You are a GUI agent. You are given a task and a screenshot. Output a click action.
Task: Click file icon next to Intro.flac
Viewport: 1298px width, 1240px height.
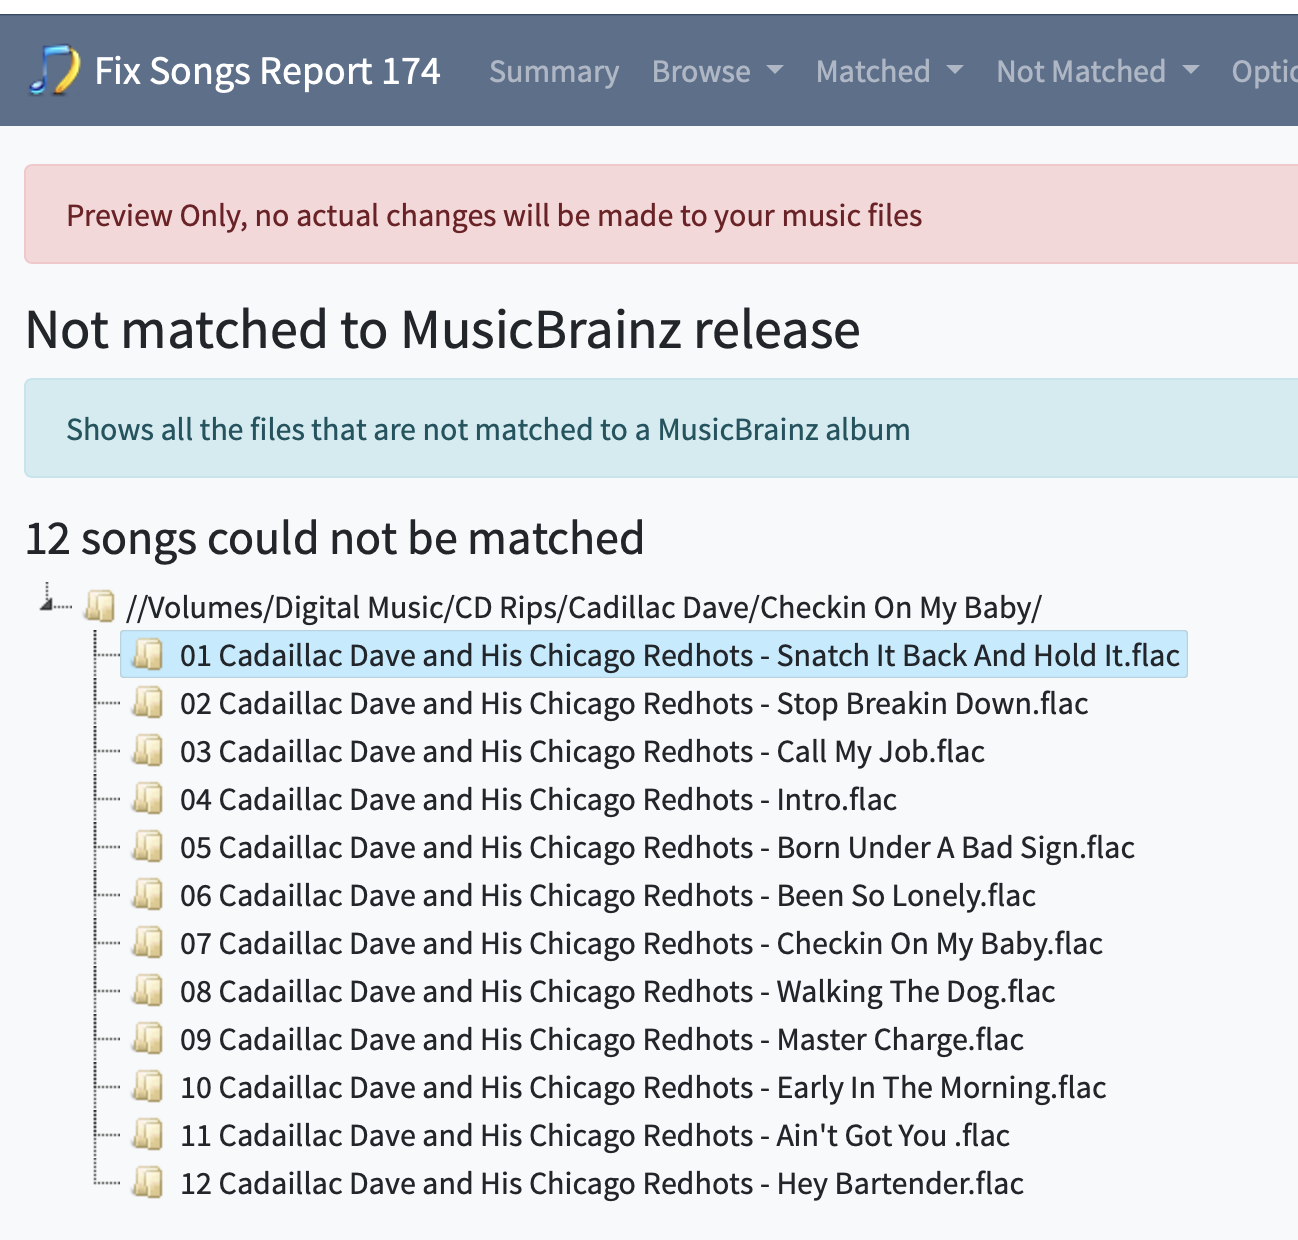click(148, 799)
